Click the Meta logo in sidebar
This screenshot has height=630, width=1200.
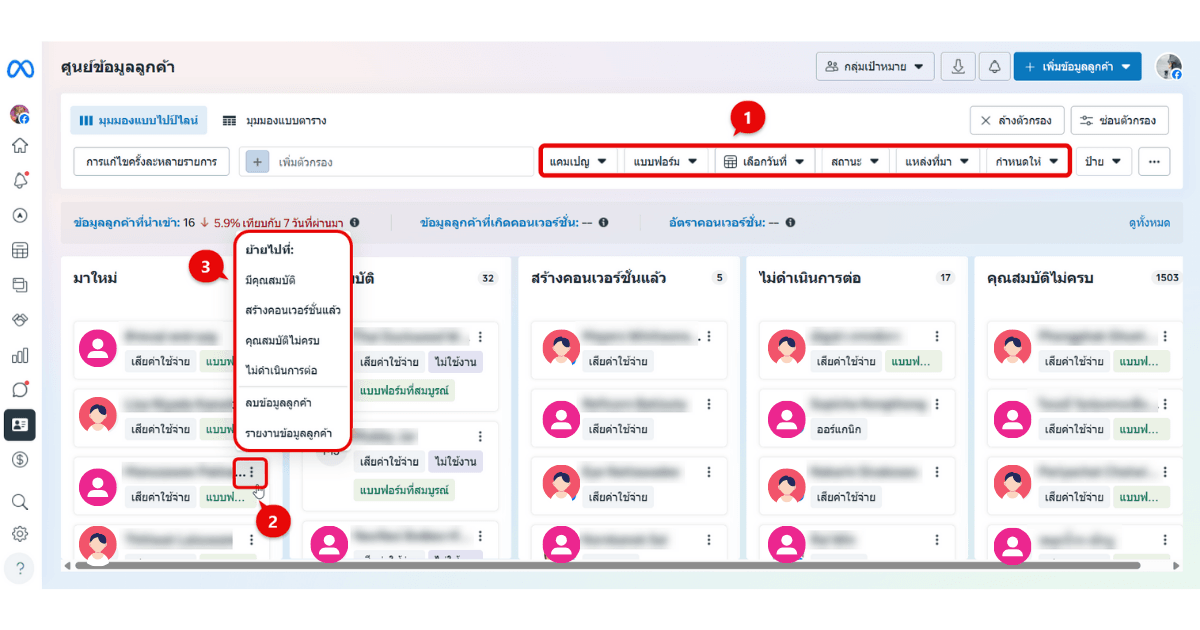(20, 69)
